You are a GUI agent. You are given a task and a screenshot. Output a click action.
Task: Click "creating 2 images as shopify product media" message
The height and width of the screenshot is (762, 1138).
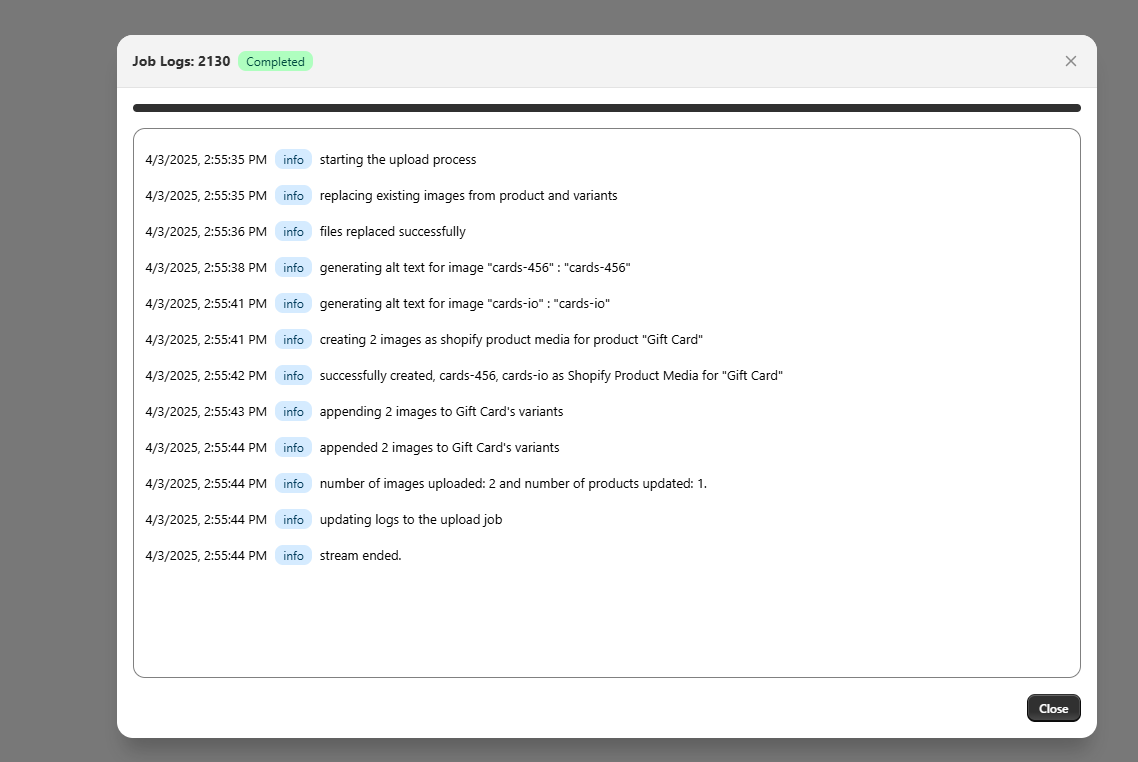511,340
